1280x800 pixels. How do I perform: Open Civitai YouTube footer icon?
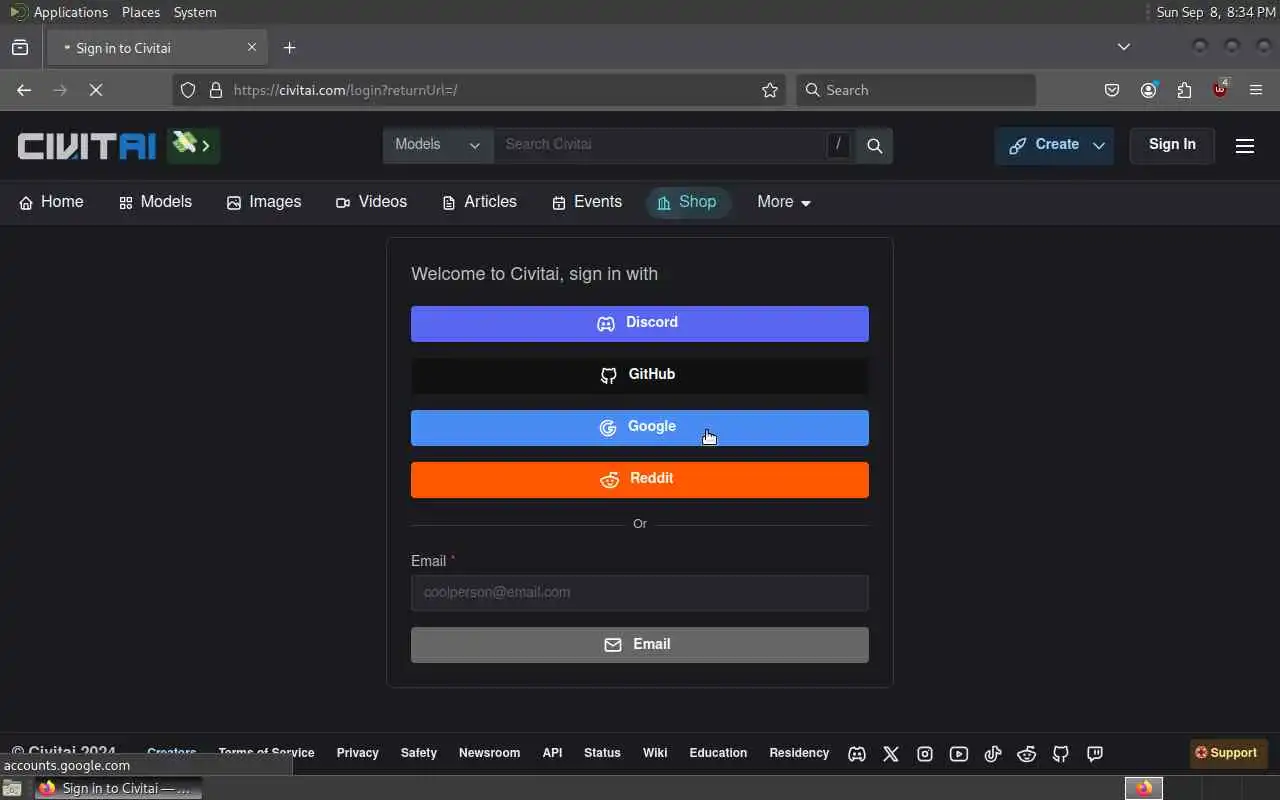[x=959, y=754]
